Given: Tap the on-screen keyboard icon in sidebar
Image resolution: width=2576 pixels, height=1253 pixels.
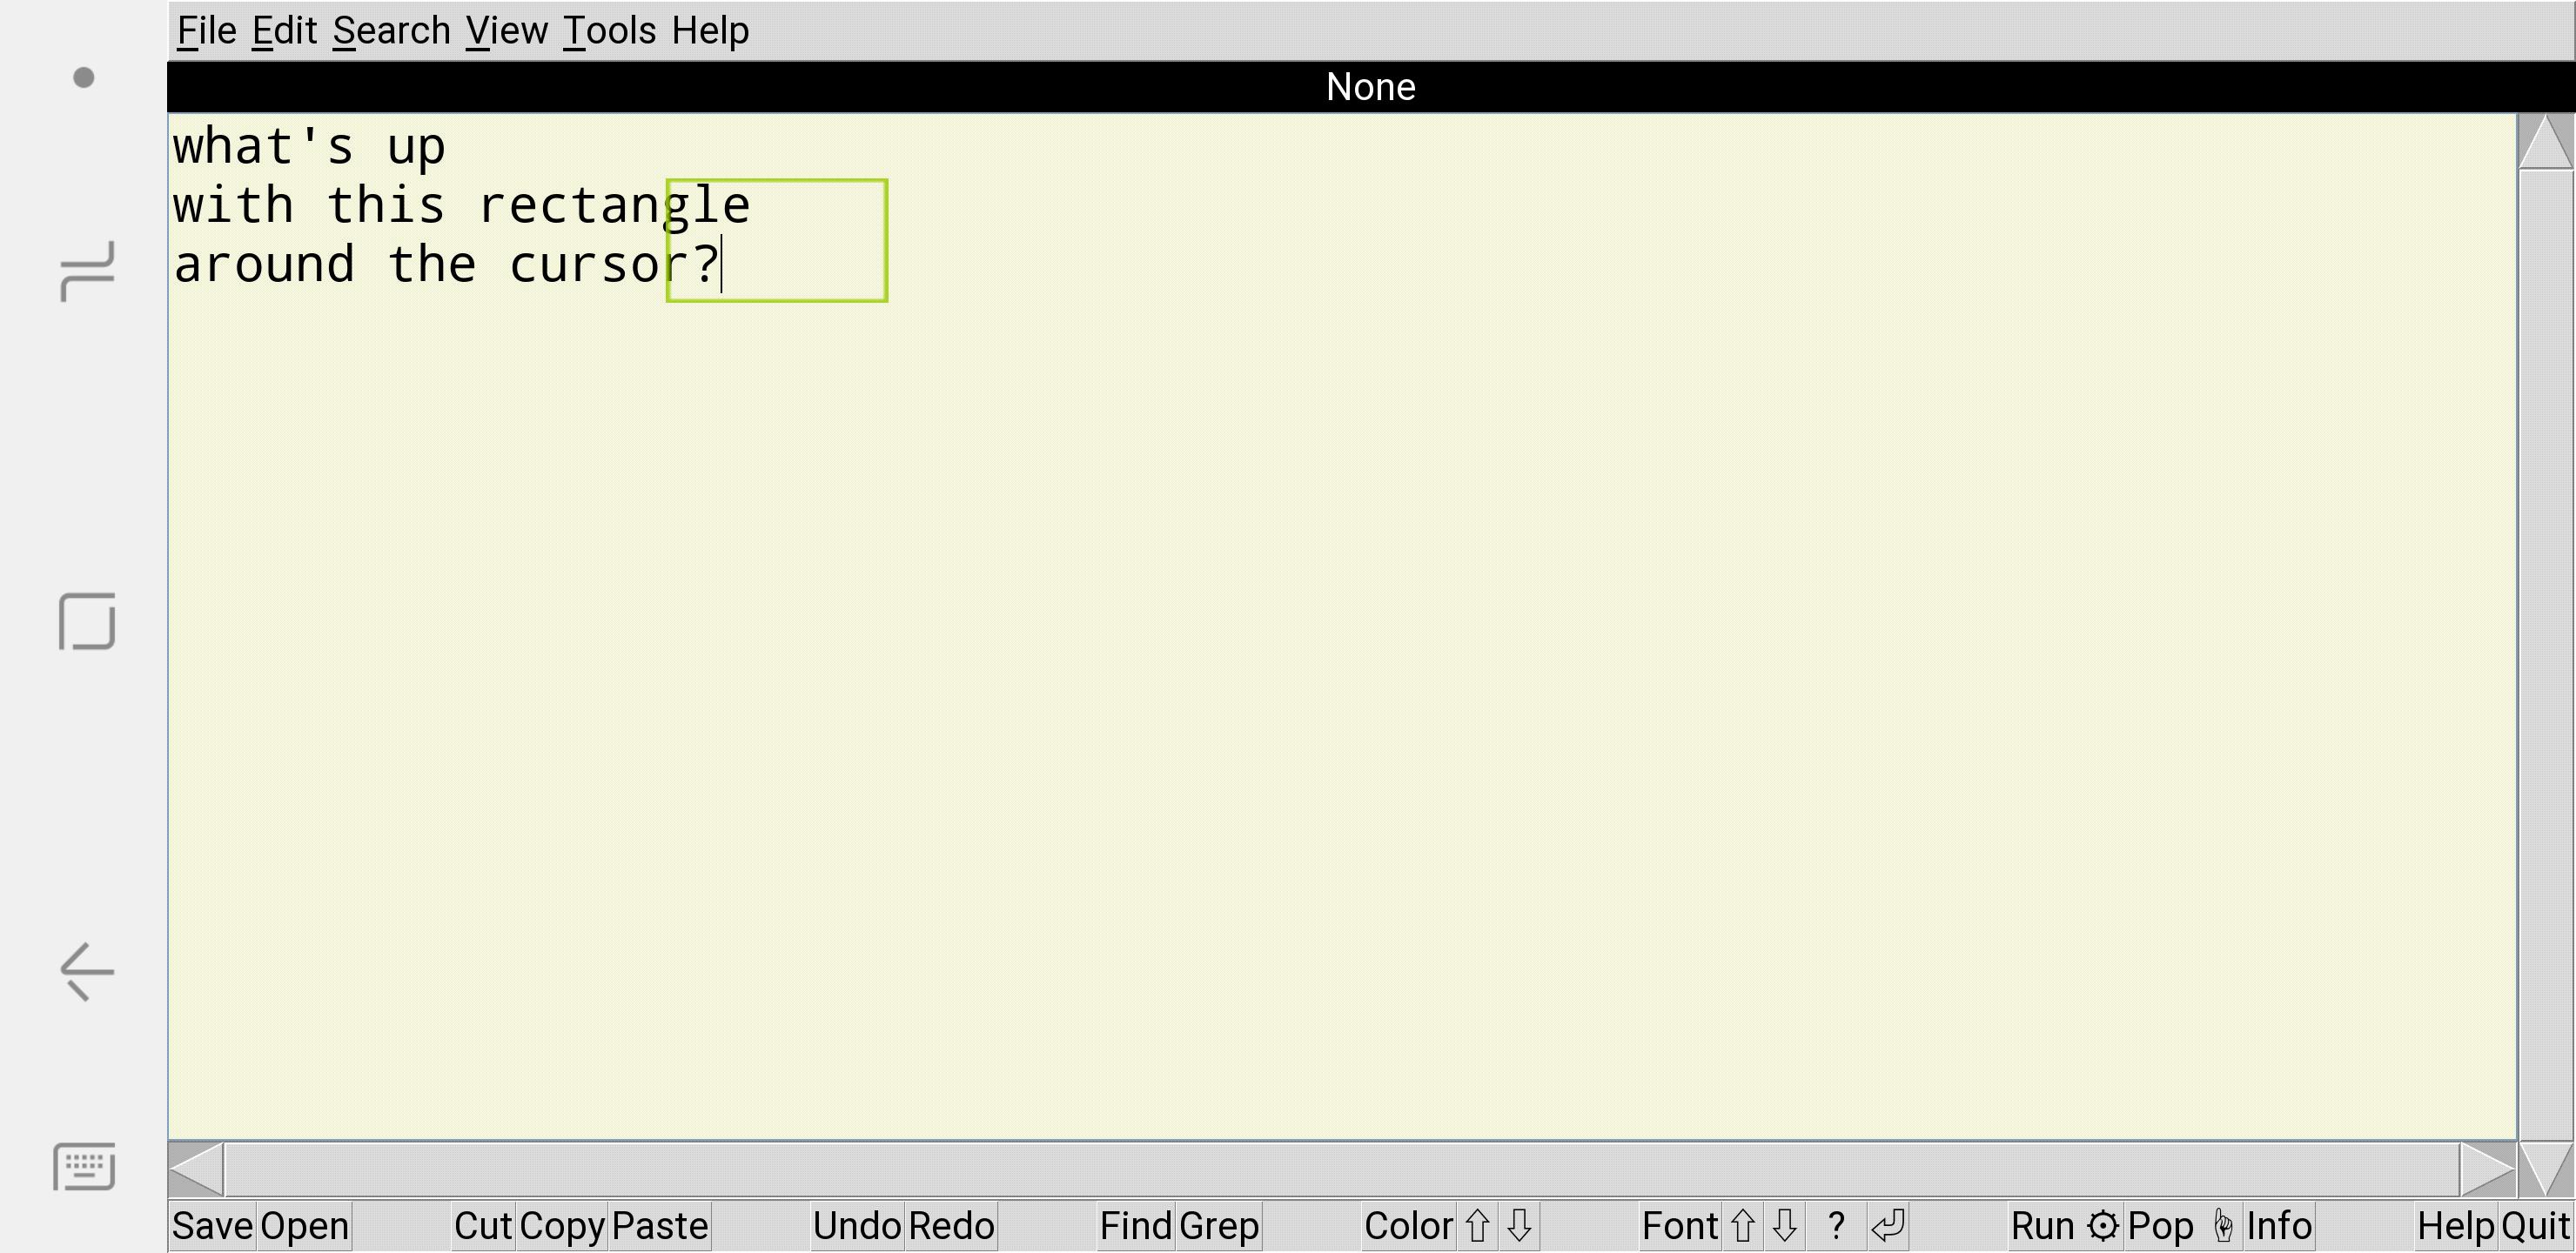Looking at the screenshot, I should pyautogui.click(x=85, y=1167).
